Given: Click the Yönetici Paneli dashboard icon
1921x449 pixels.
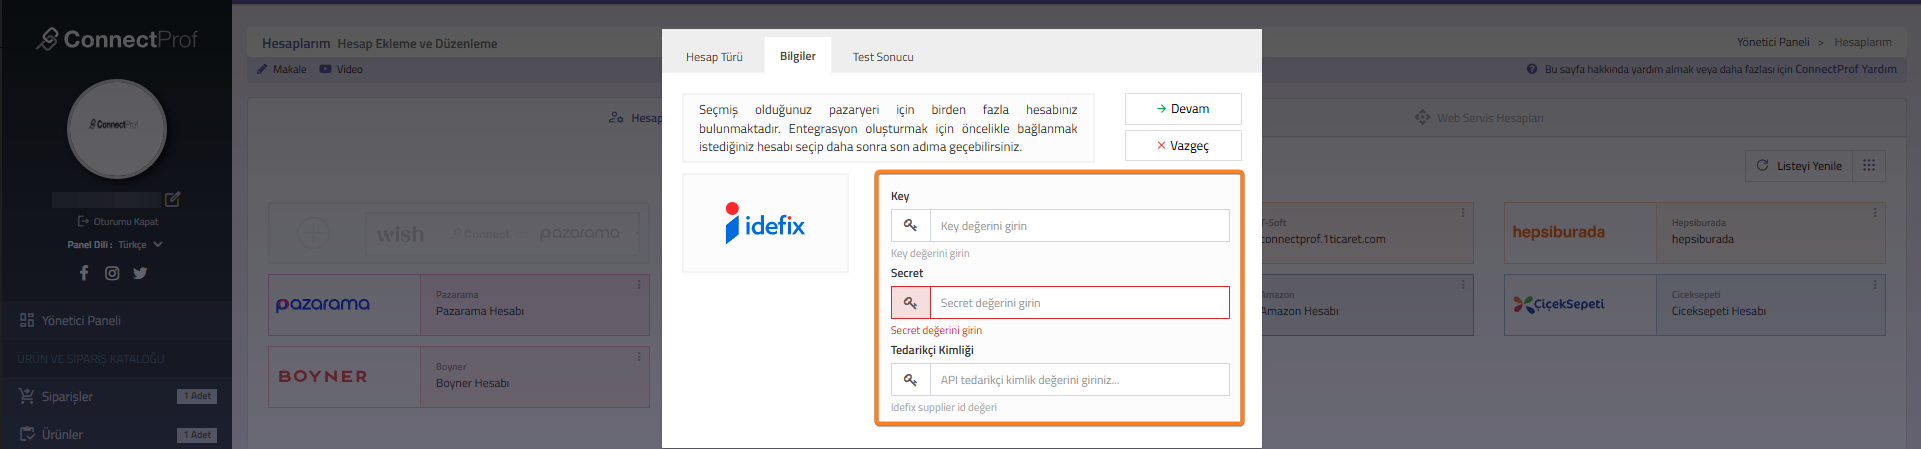Looking at the screenshot, I should click(x=27, y=320).
